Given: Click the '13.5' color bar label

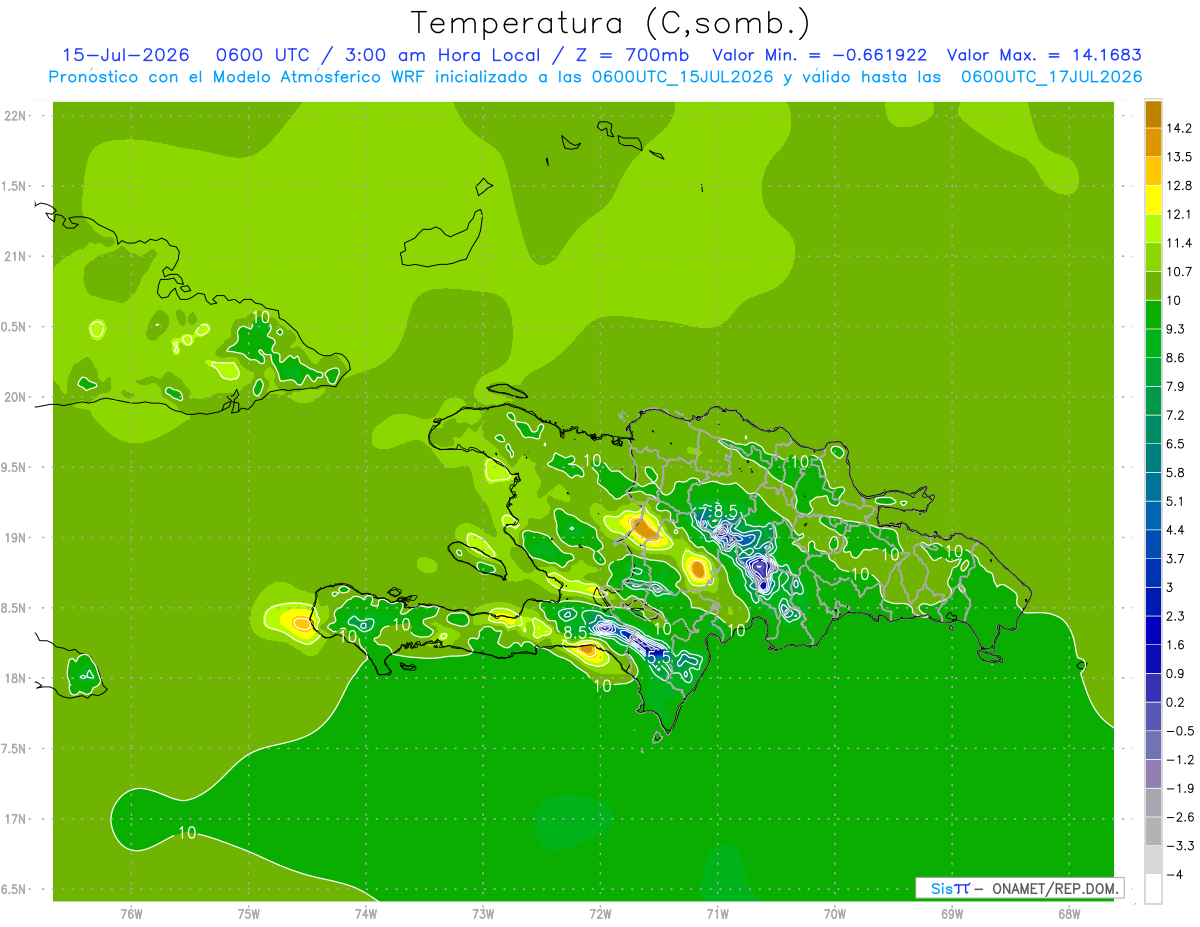Looking at the screenshot, I should coord(1181,157).
